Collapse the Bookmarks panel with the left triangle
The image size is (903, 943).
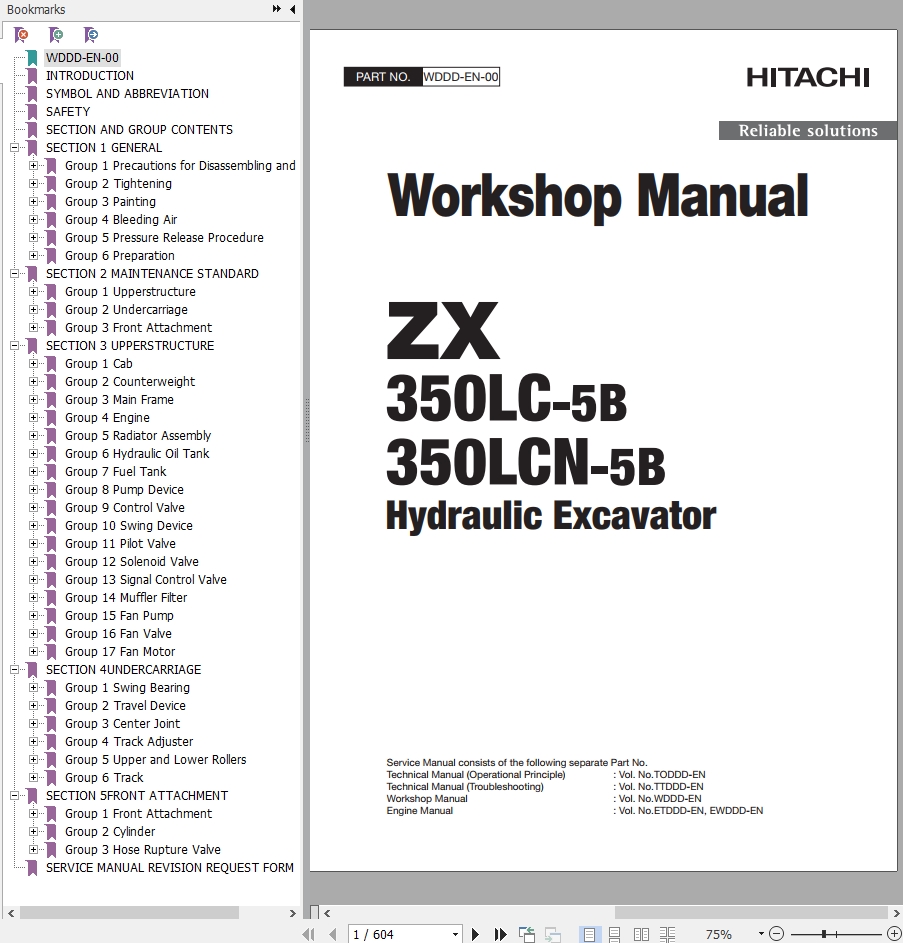coord(292,9)
